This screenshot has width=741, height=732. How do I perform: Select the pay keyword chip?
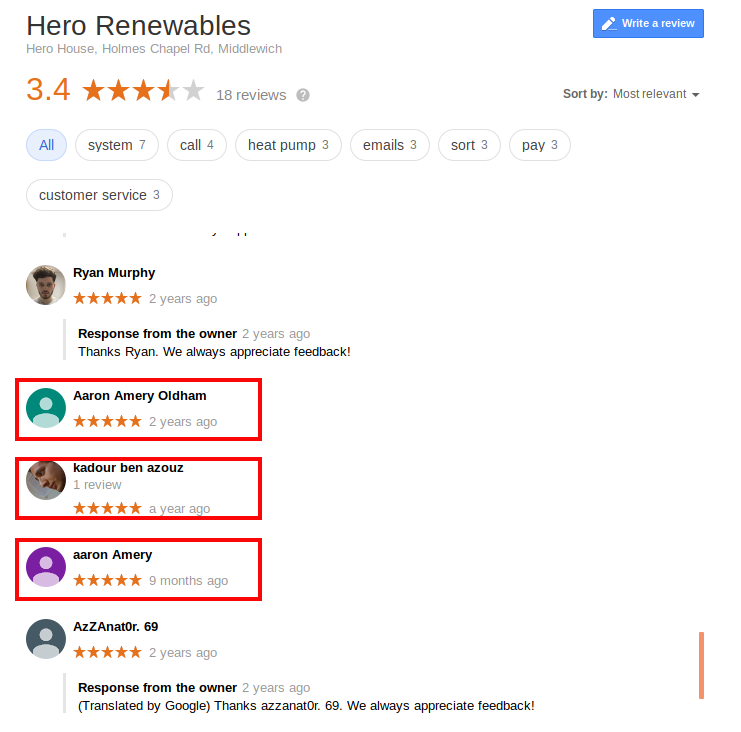[540, 145]
